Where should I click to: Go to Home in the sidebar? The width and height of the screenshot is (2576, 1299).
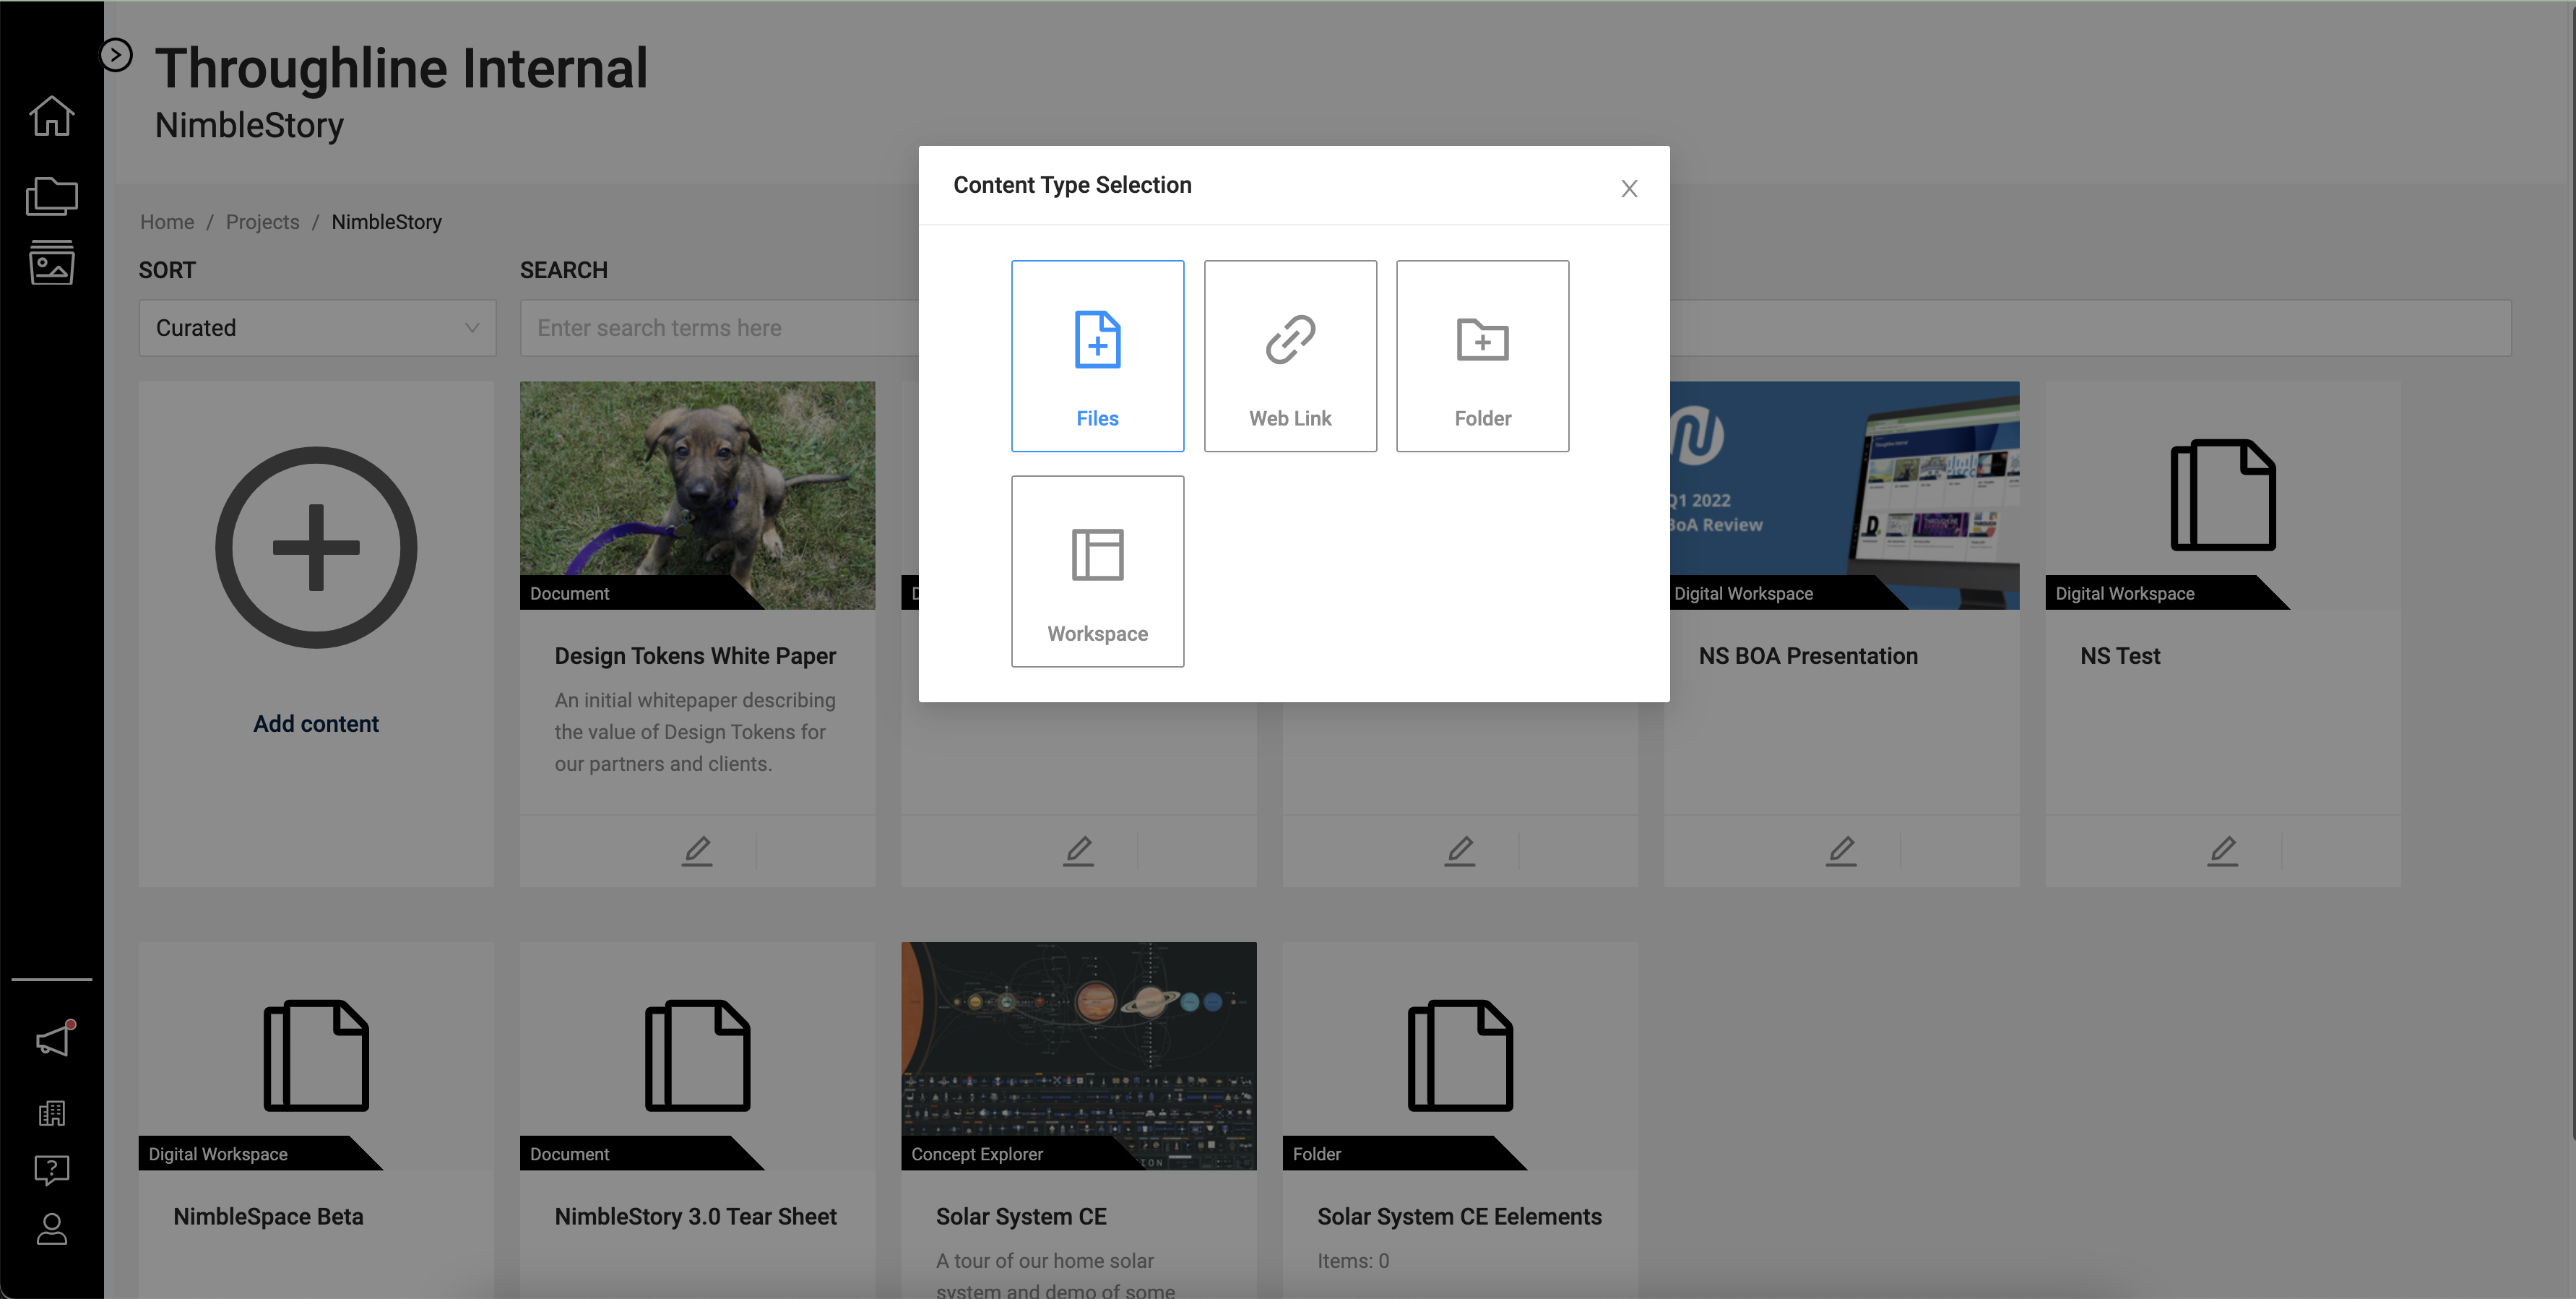point(51,116)
